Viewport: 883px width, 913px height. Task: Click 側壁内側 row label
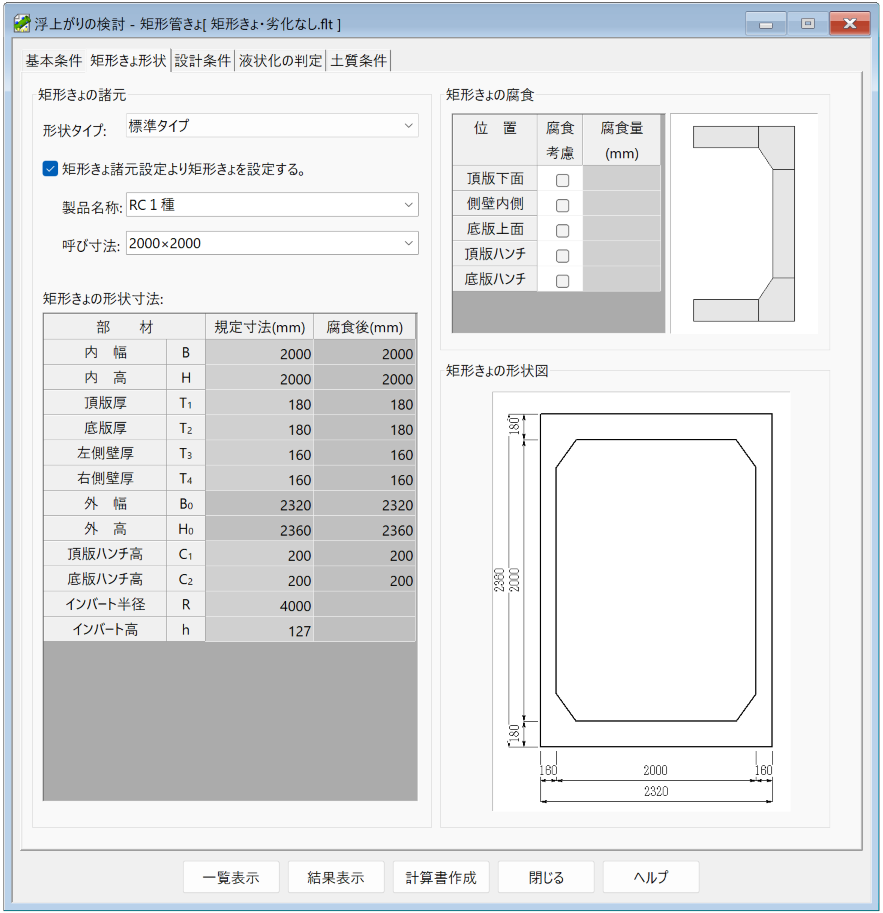click(495, 204)
